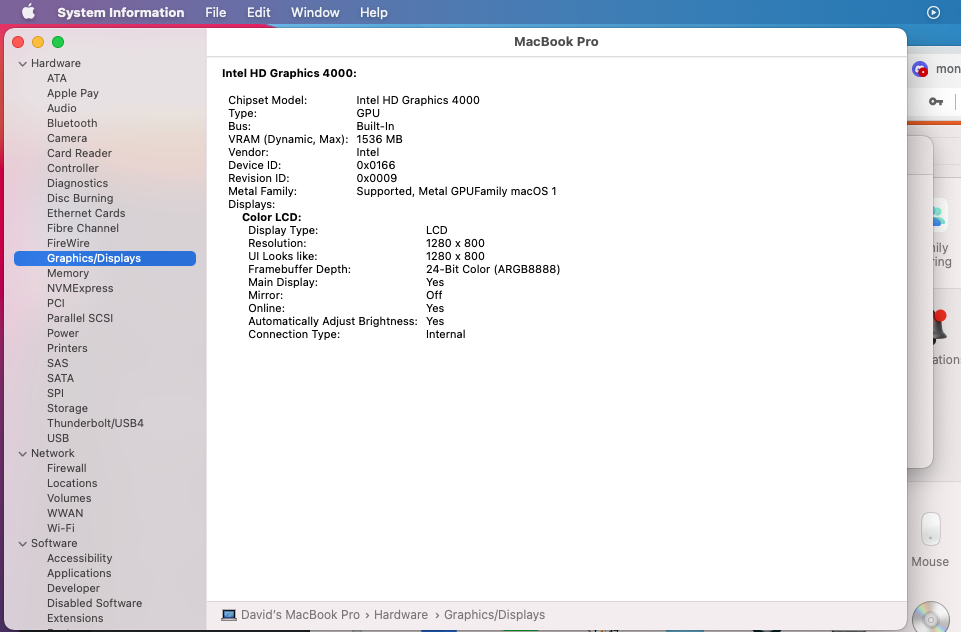Select Bluetooth in the sidebar
Image resolution: width=961 pixels, height=632 pixels.
tap(72, 123)
